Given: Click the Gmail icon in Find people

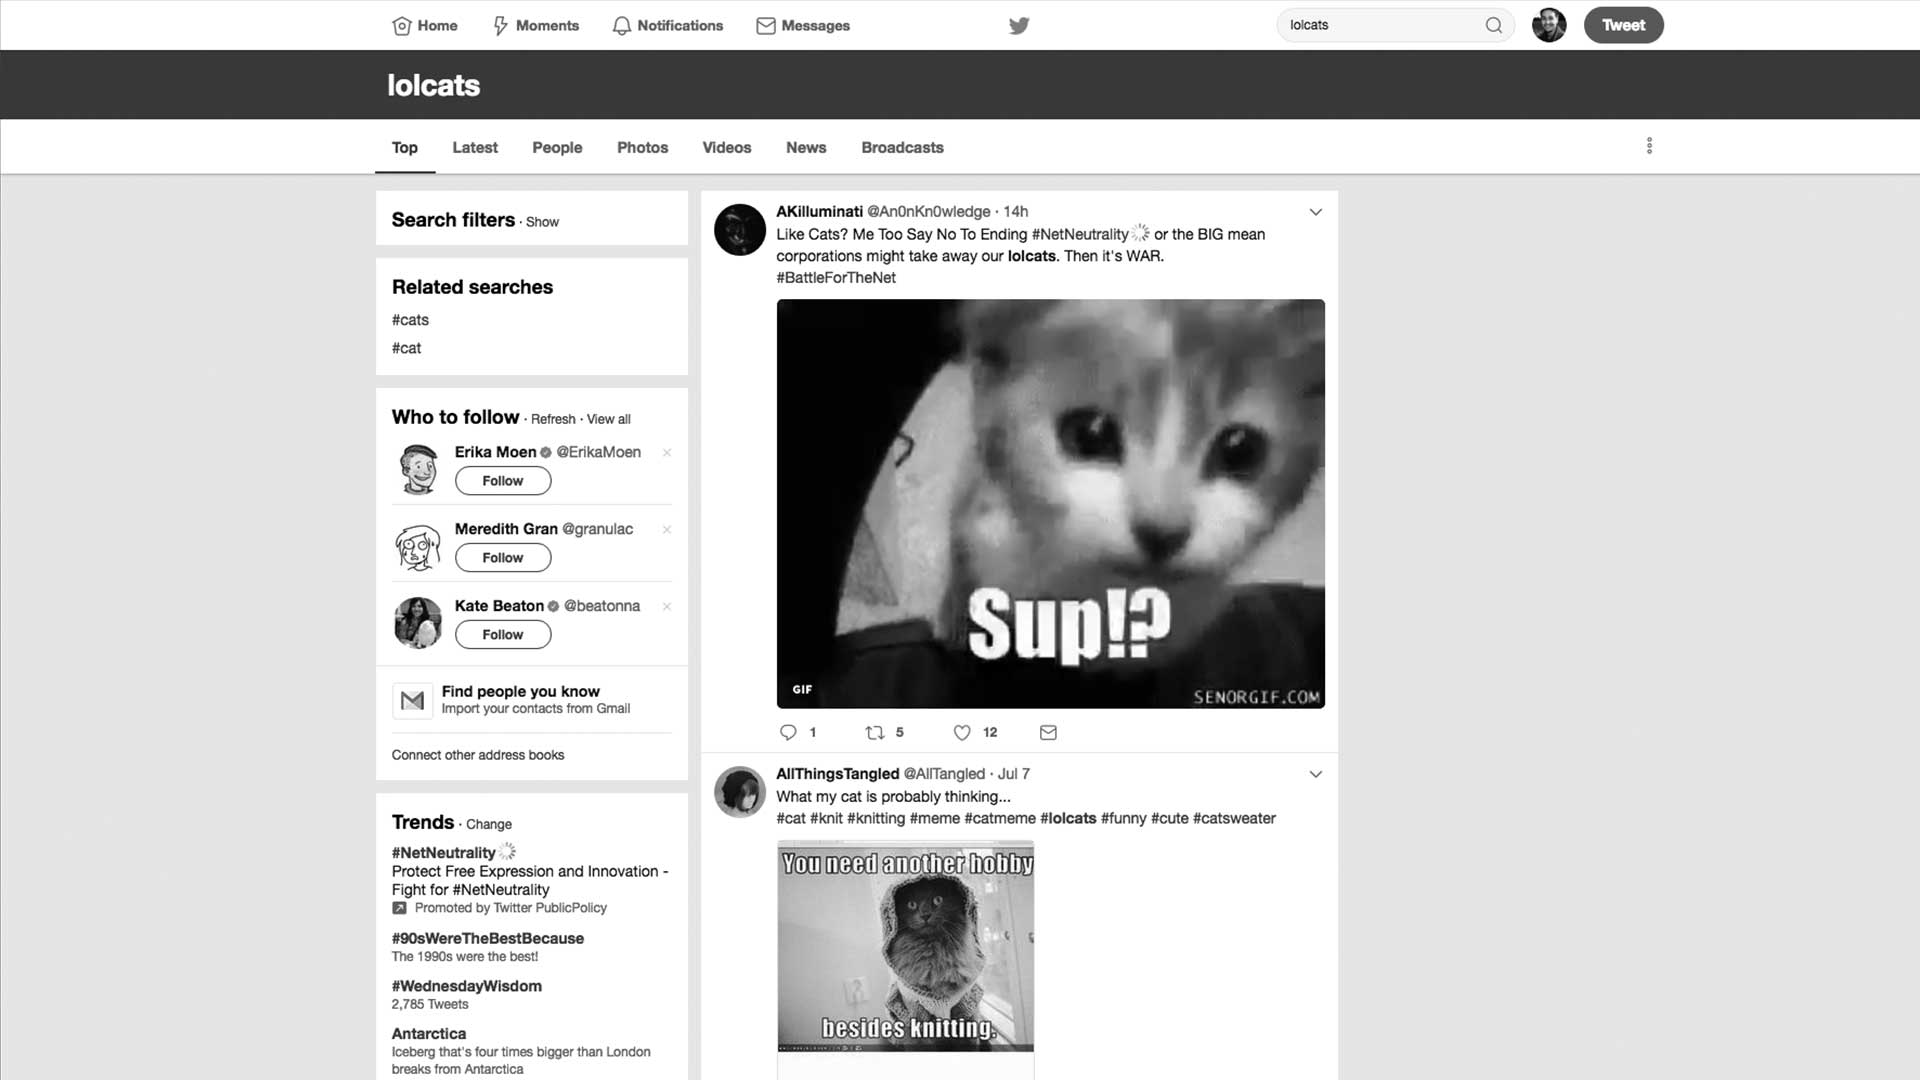Looking at the screenshot, I should point(412,701).
